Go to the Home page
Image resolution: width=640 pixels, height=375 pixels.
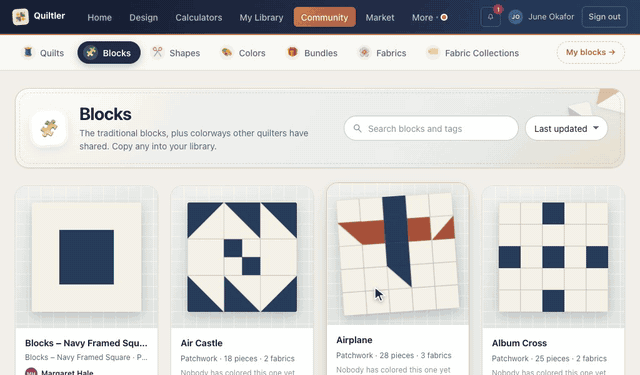coord(100,18)
